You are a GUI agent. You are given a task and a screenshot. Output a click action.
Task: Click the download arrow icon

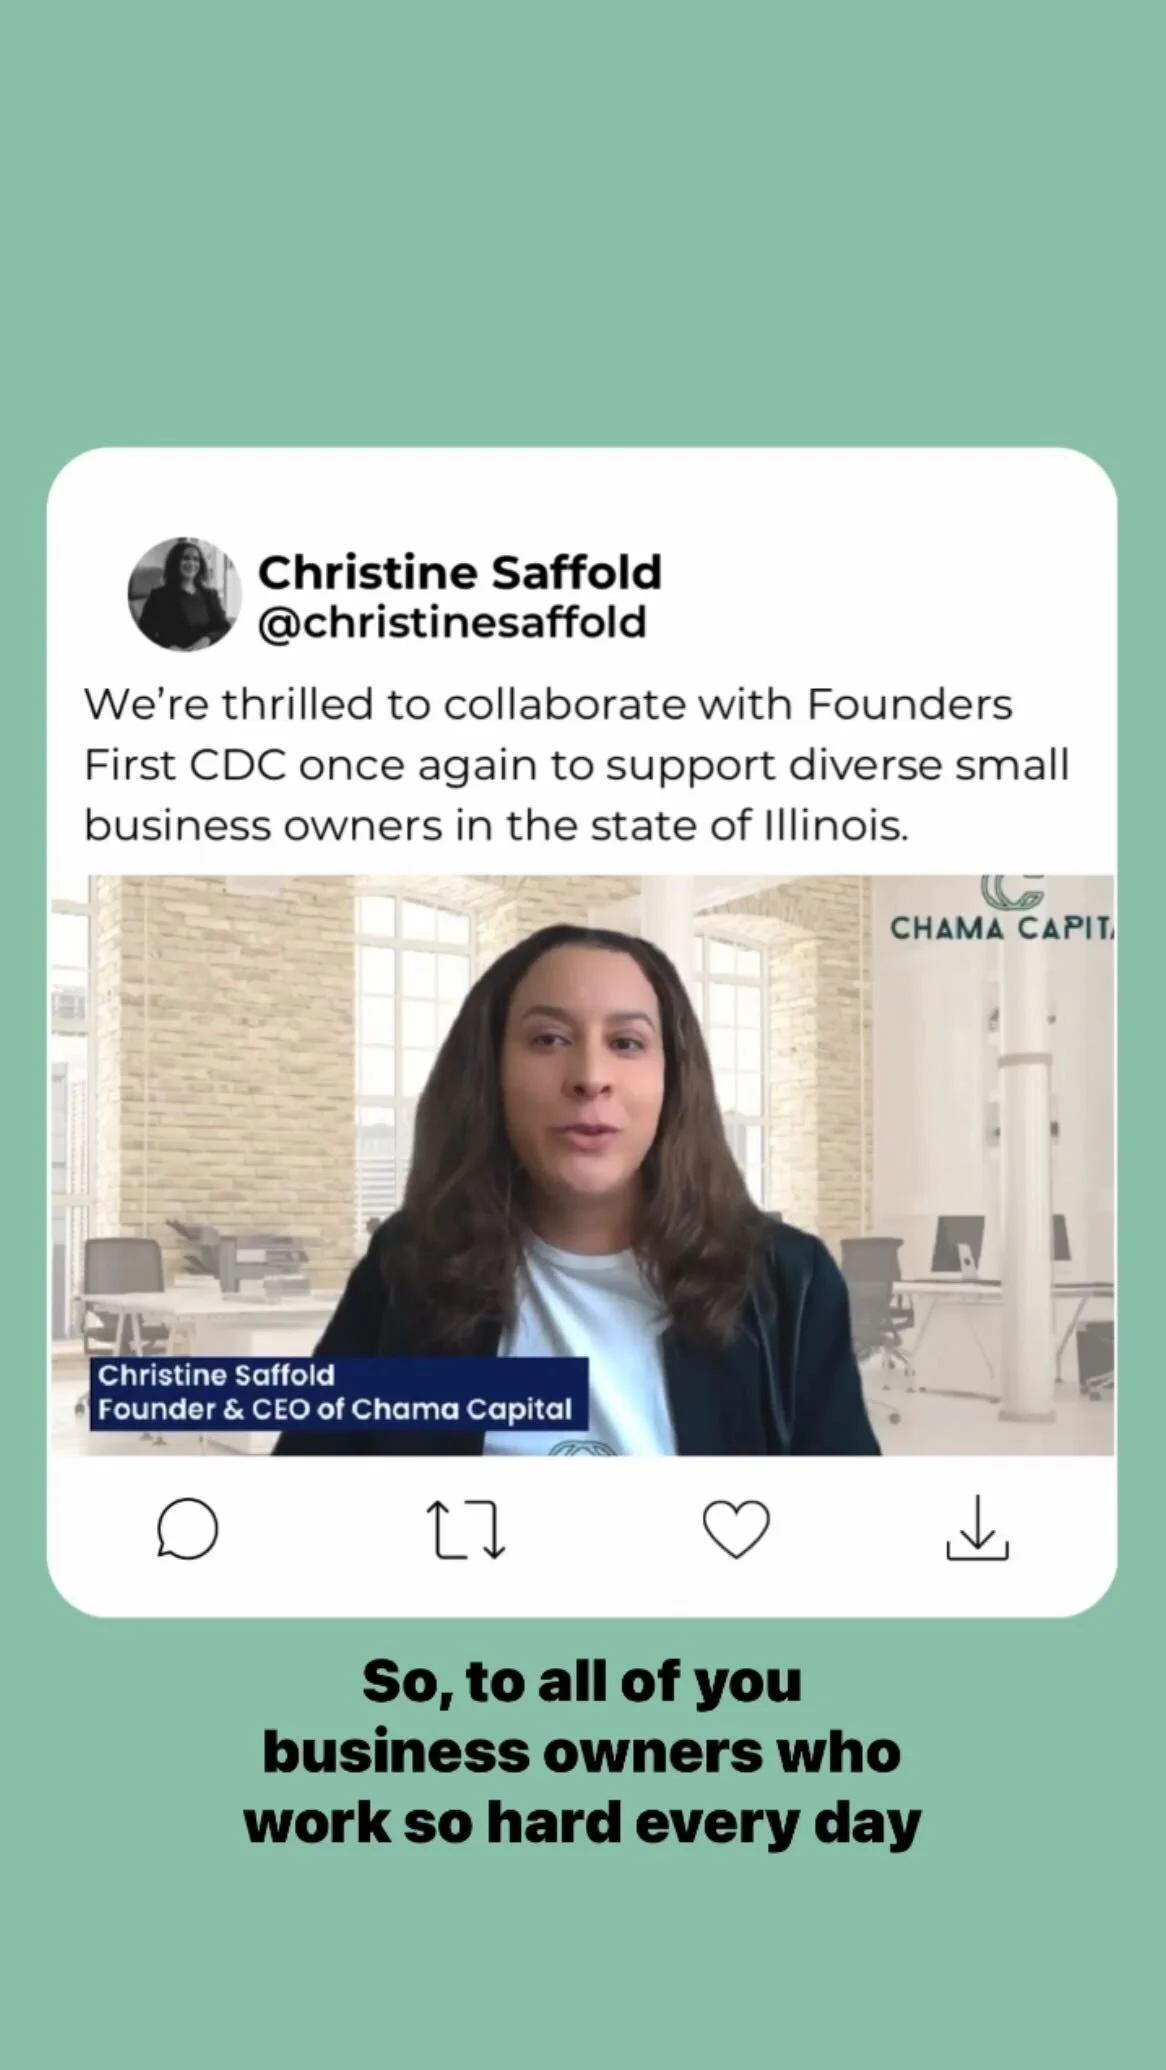977,1528
